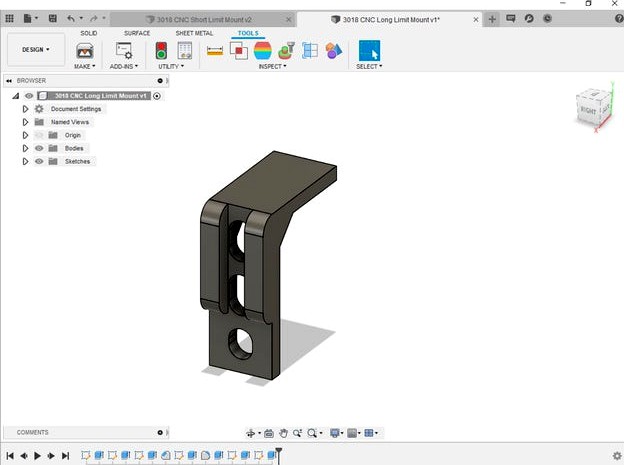Collapse the BROWSER panel with double arrows
The image size is (624, 465).
tap(9, 81)
